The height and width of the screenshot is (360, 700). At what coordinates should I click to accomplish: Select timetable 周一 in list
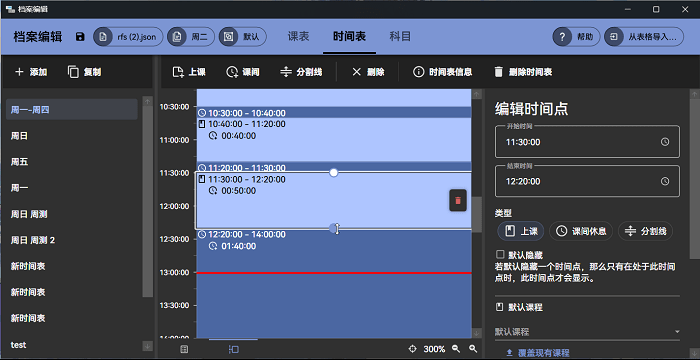(71, 188)
